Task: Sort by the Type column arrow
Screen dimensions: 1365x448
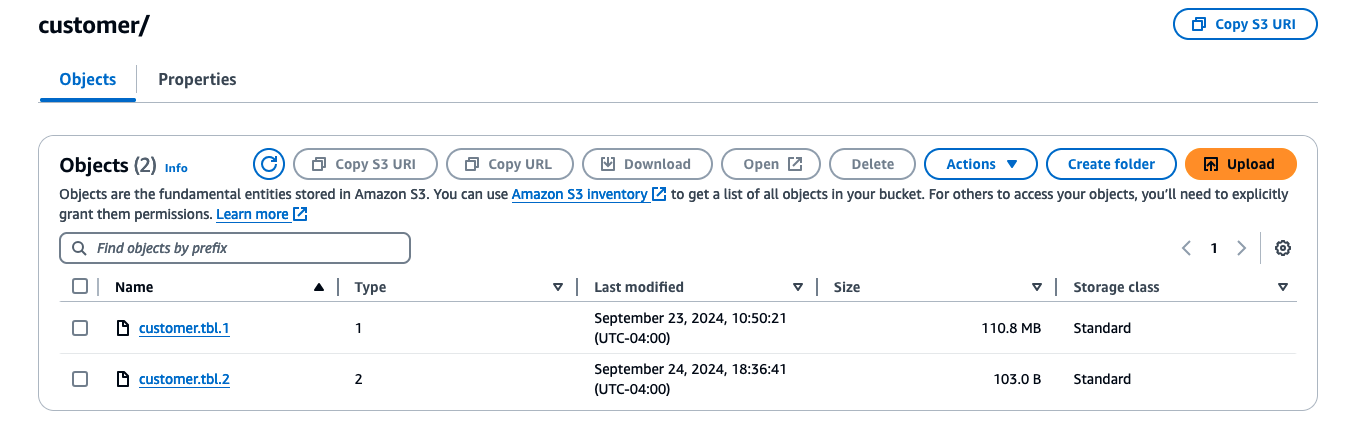Action: (x=558, y=287)
